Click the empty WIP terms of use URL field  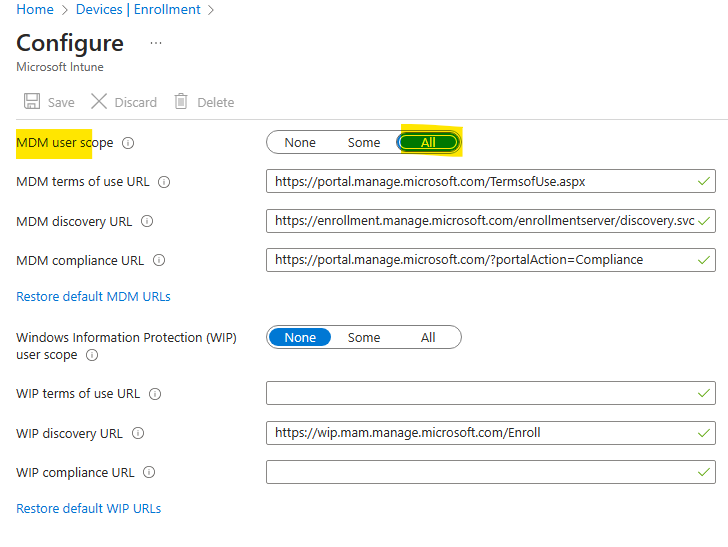point(491,393)
